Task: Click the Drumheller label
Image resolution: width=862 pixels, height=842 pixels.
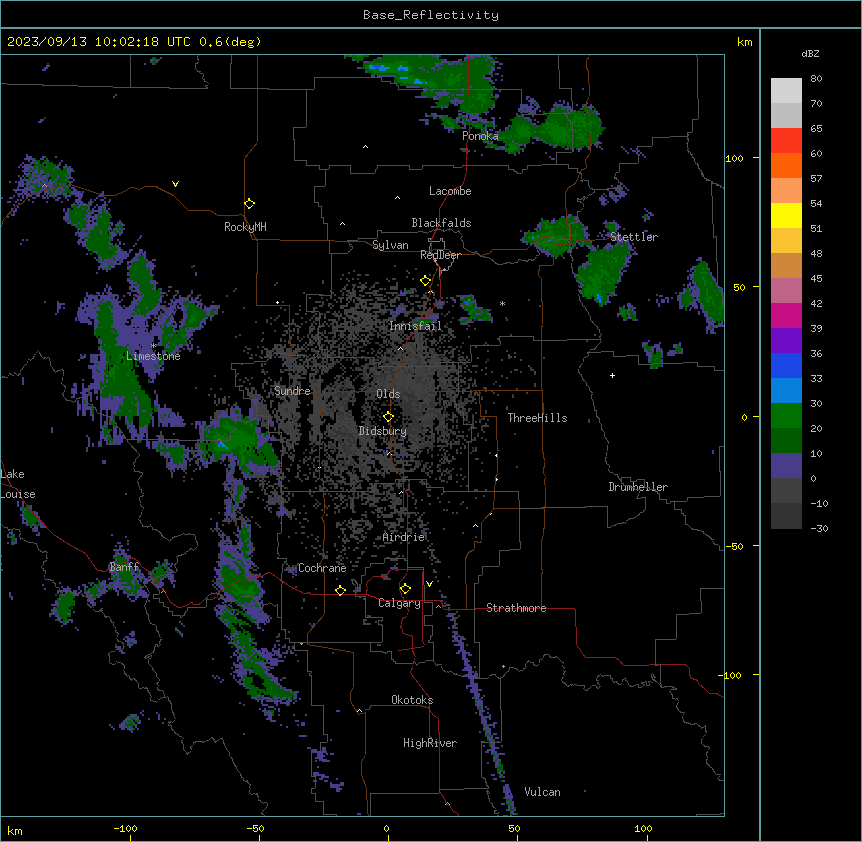Action: (638, 487)
